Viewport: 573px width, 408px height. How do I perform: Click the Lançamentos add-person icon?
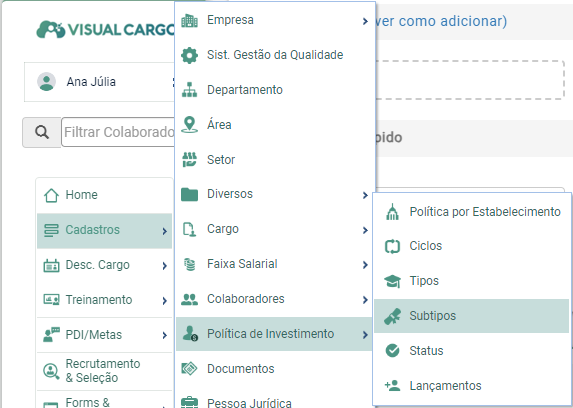click(x=392, y=385)
